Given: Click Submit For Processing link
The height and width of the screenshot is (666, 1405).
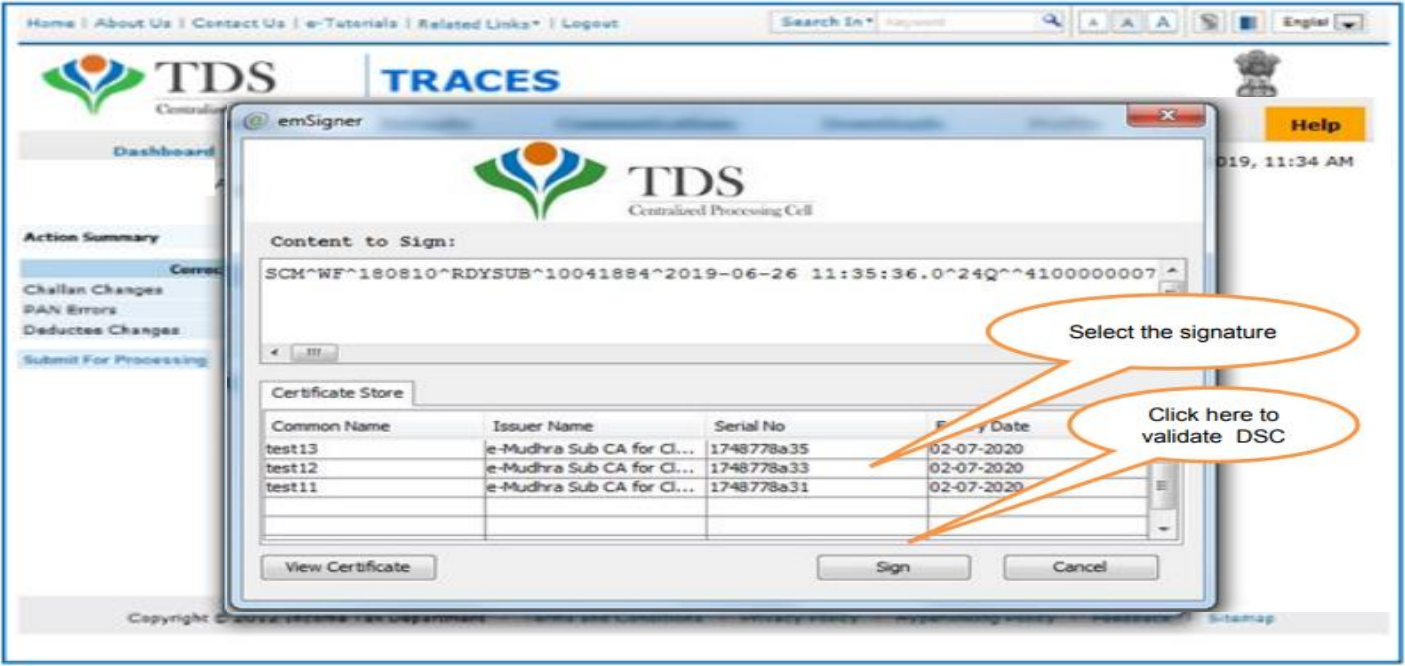Looking at the screenshot, I should pyautogui.click(x=115, y=359).
